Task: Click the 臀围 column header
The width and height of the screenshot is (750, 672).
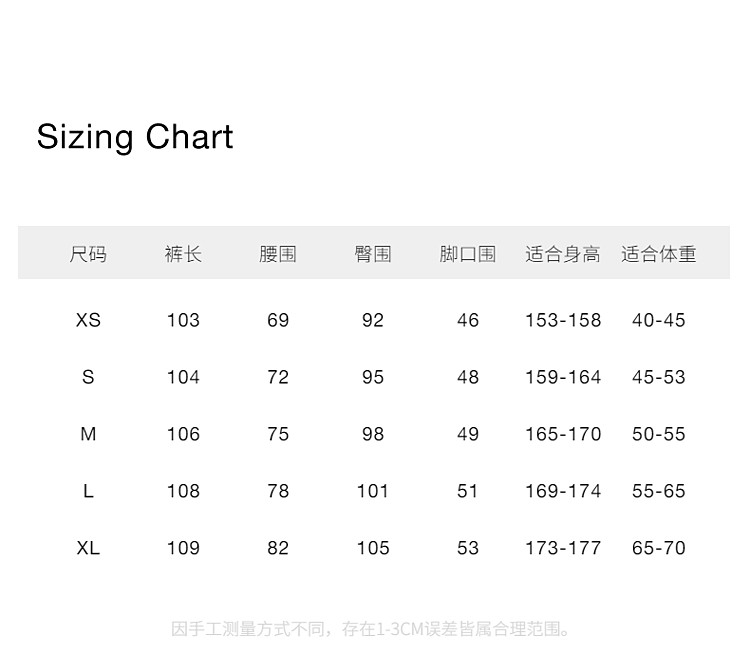Action: pos(373,254)
